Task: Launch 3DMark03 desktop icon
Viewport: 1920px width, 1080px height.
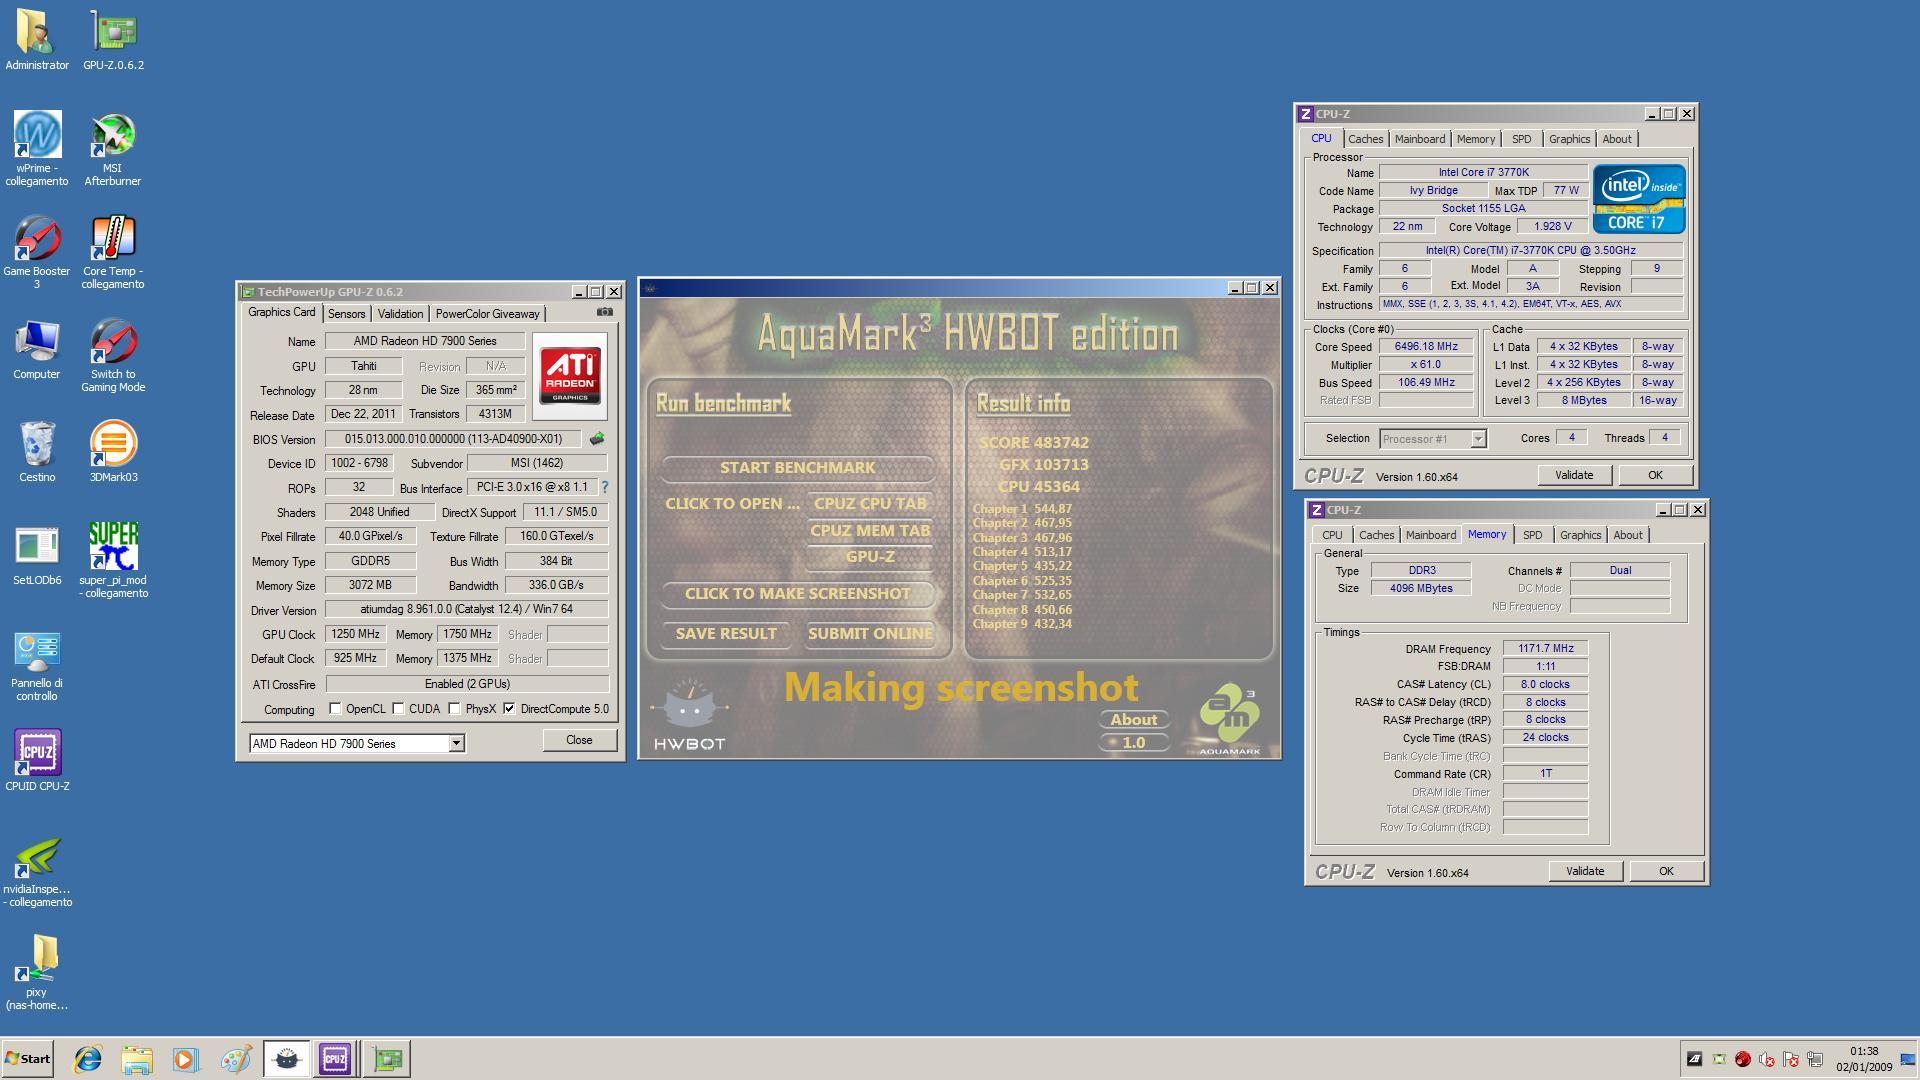Action: 113,452
